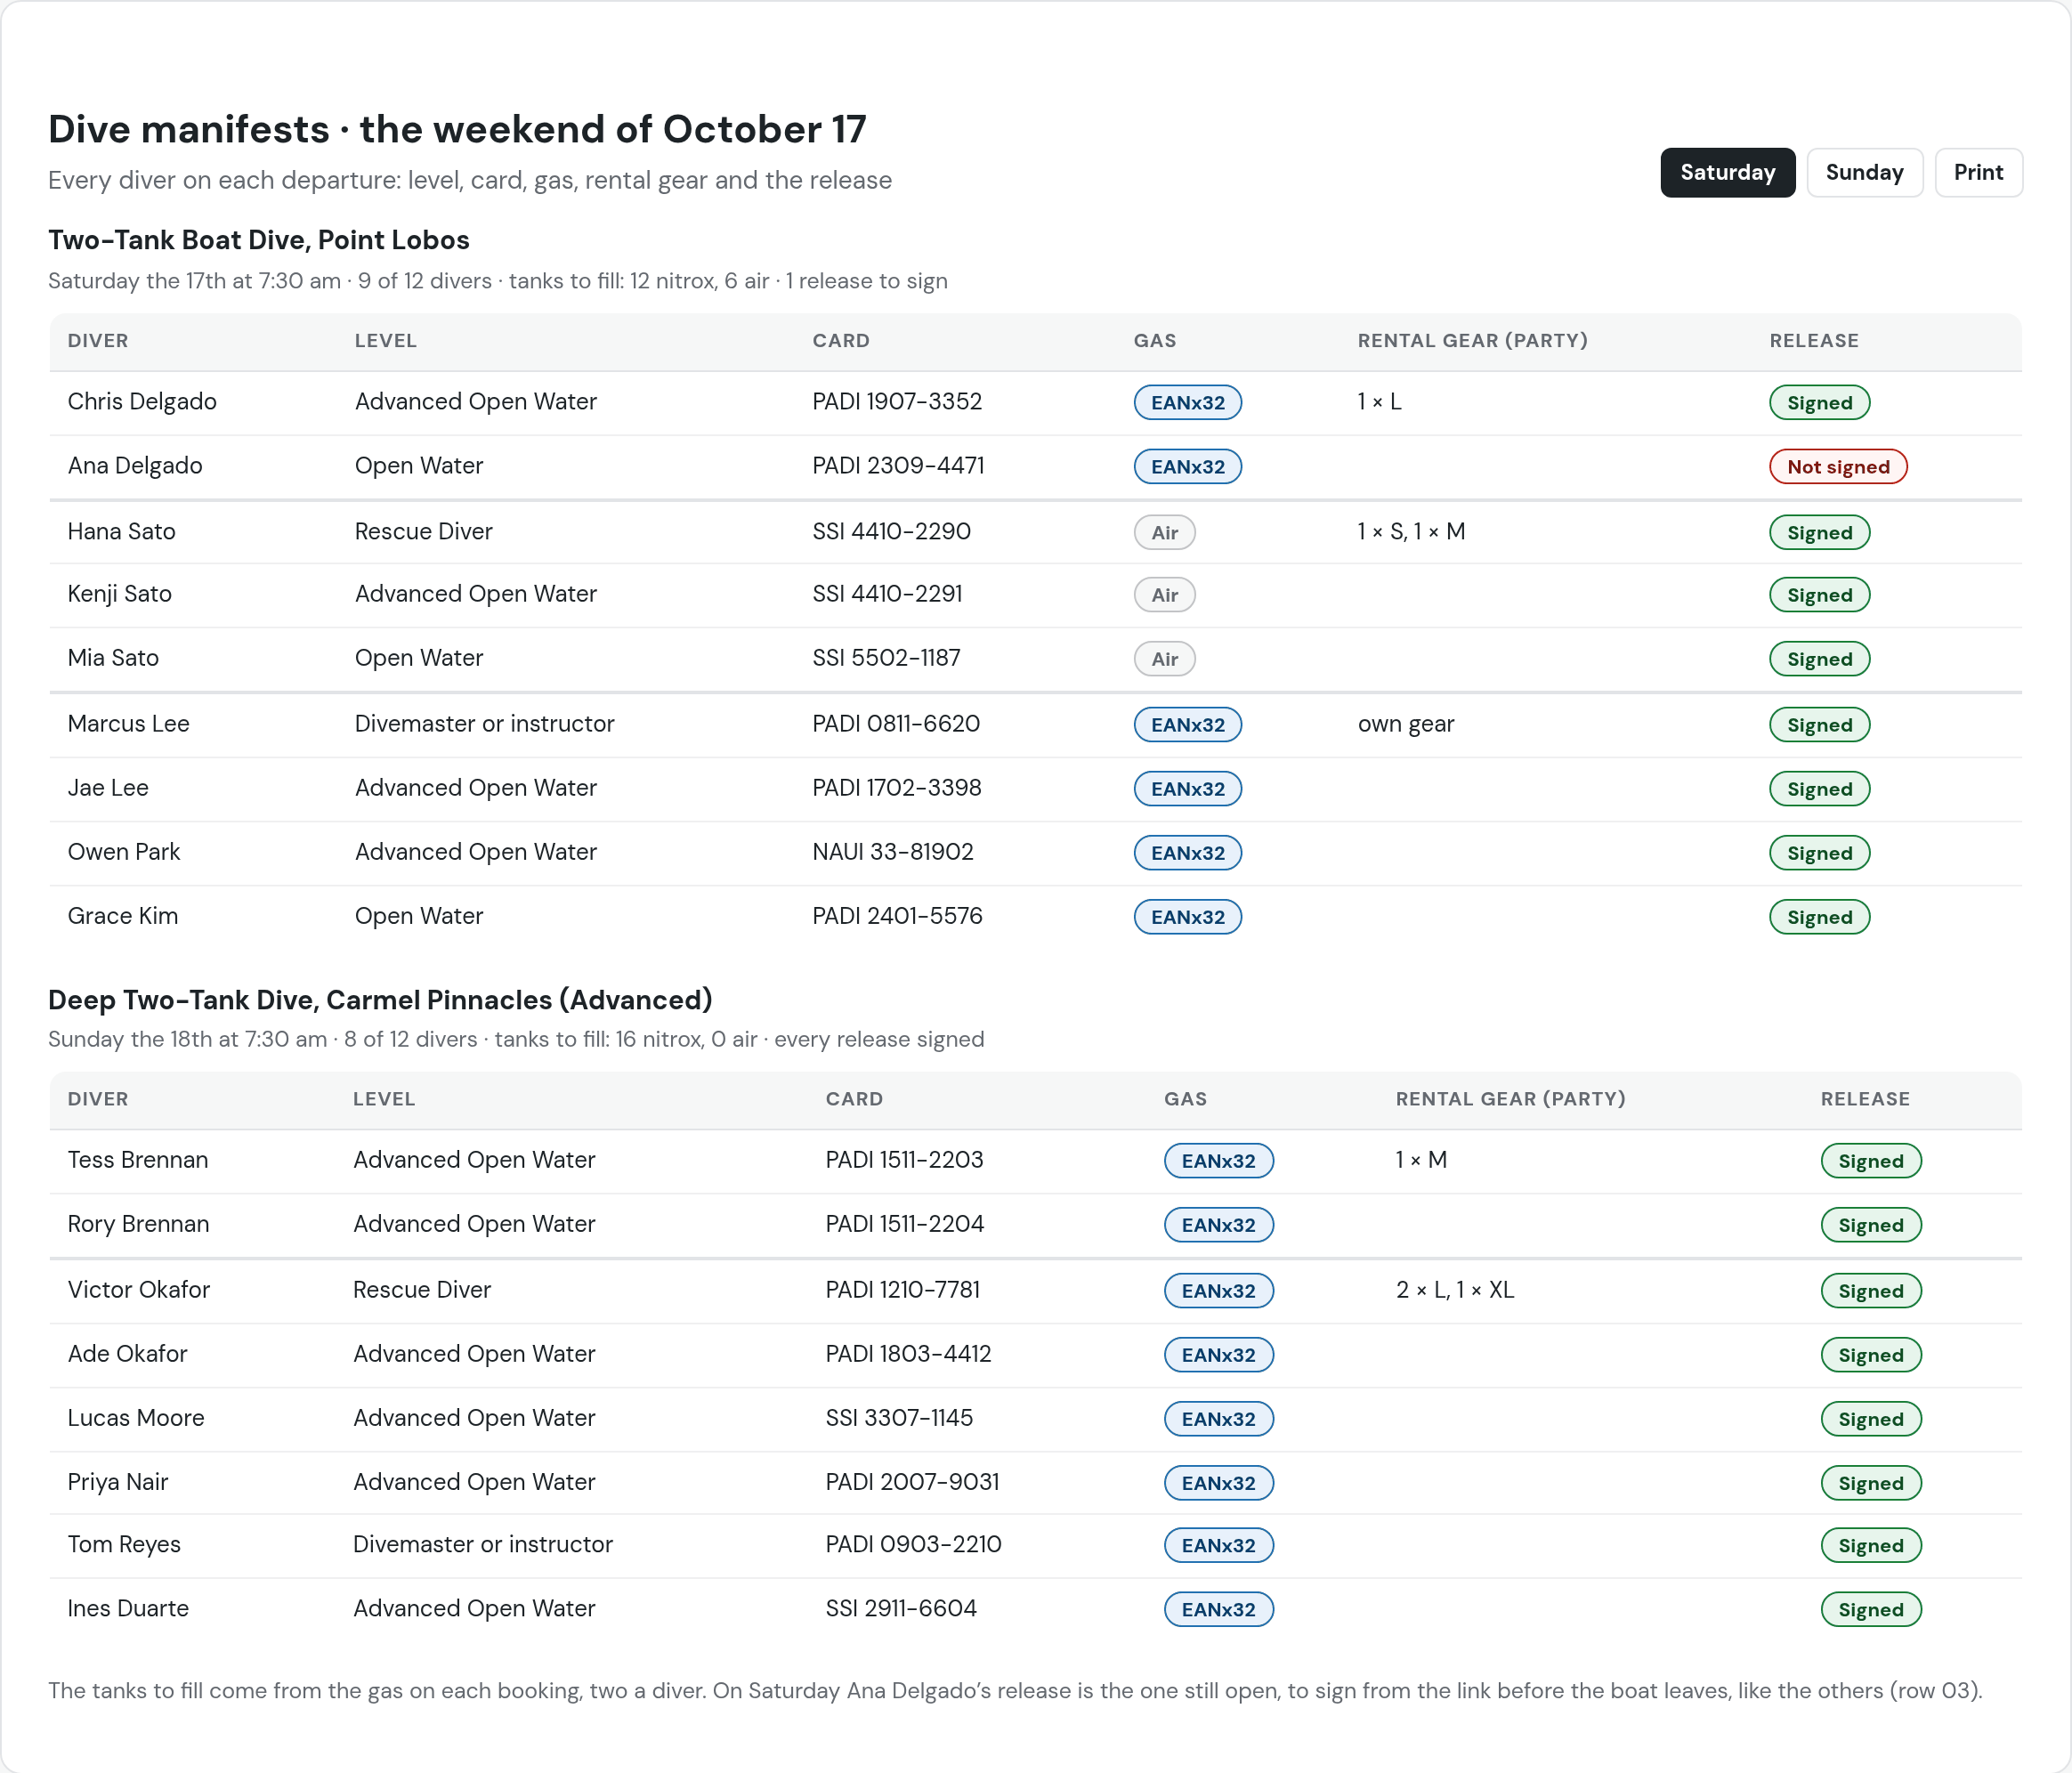Select the name Chris Delgado

coord(142,402)
